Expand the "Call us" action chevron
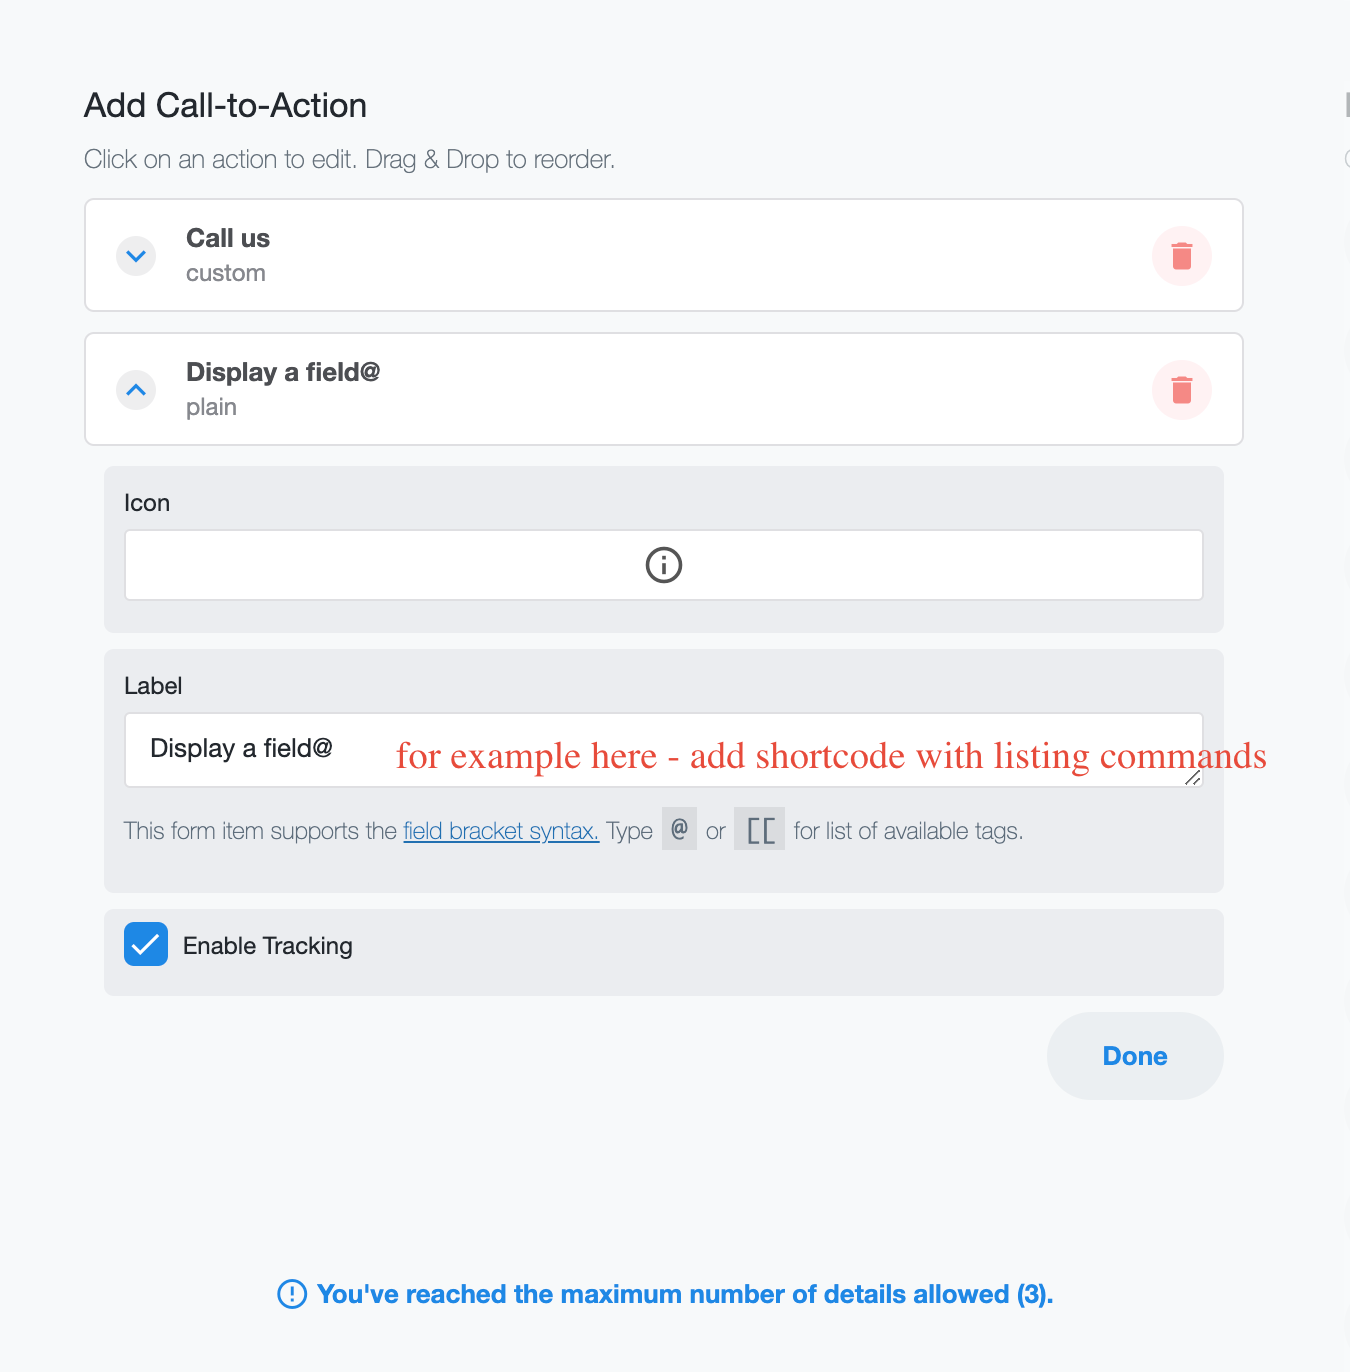This screenshot has height=1372, width=1350. [x=136, y=256]
